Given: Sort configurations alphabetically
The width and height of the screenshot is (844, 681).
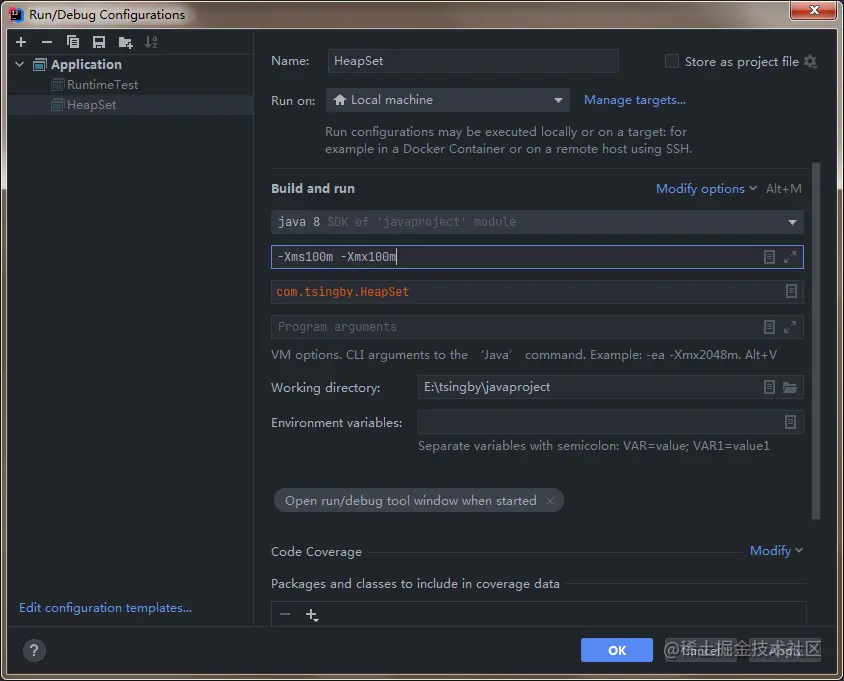Looking at the screenshot, I should [151, 42].
